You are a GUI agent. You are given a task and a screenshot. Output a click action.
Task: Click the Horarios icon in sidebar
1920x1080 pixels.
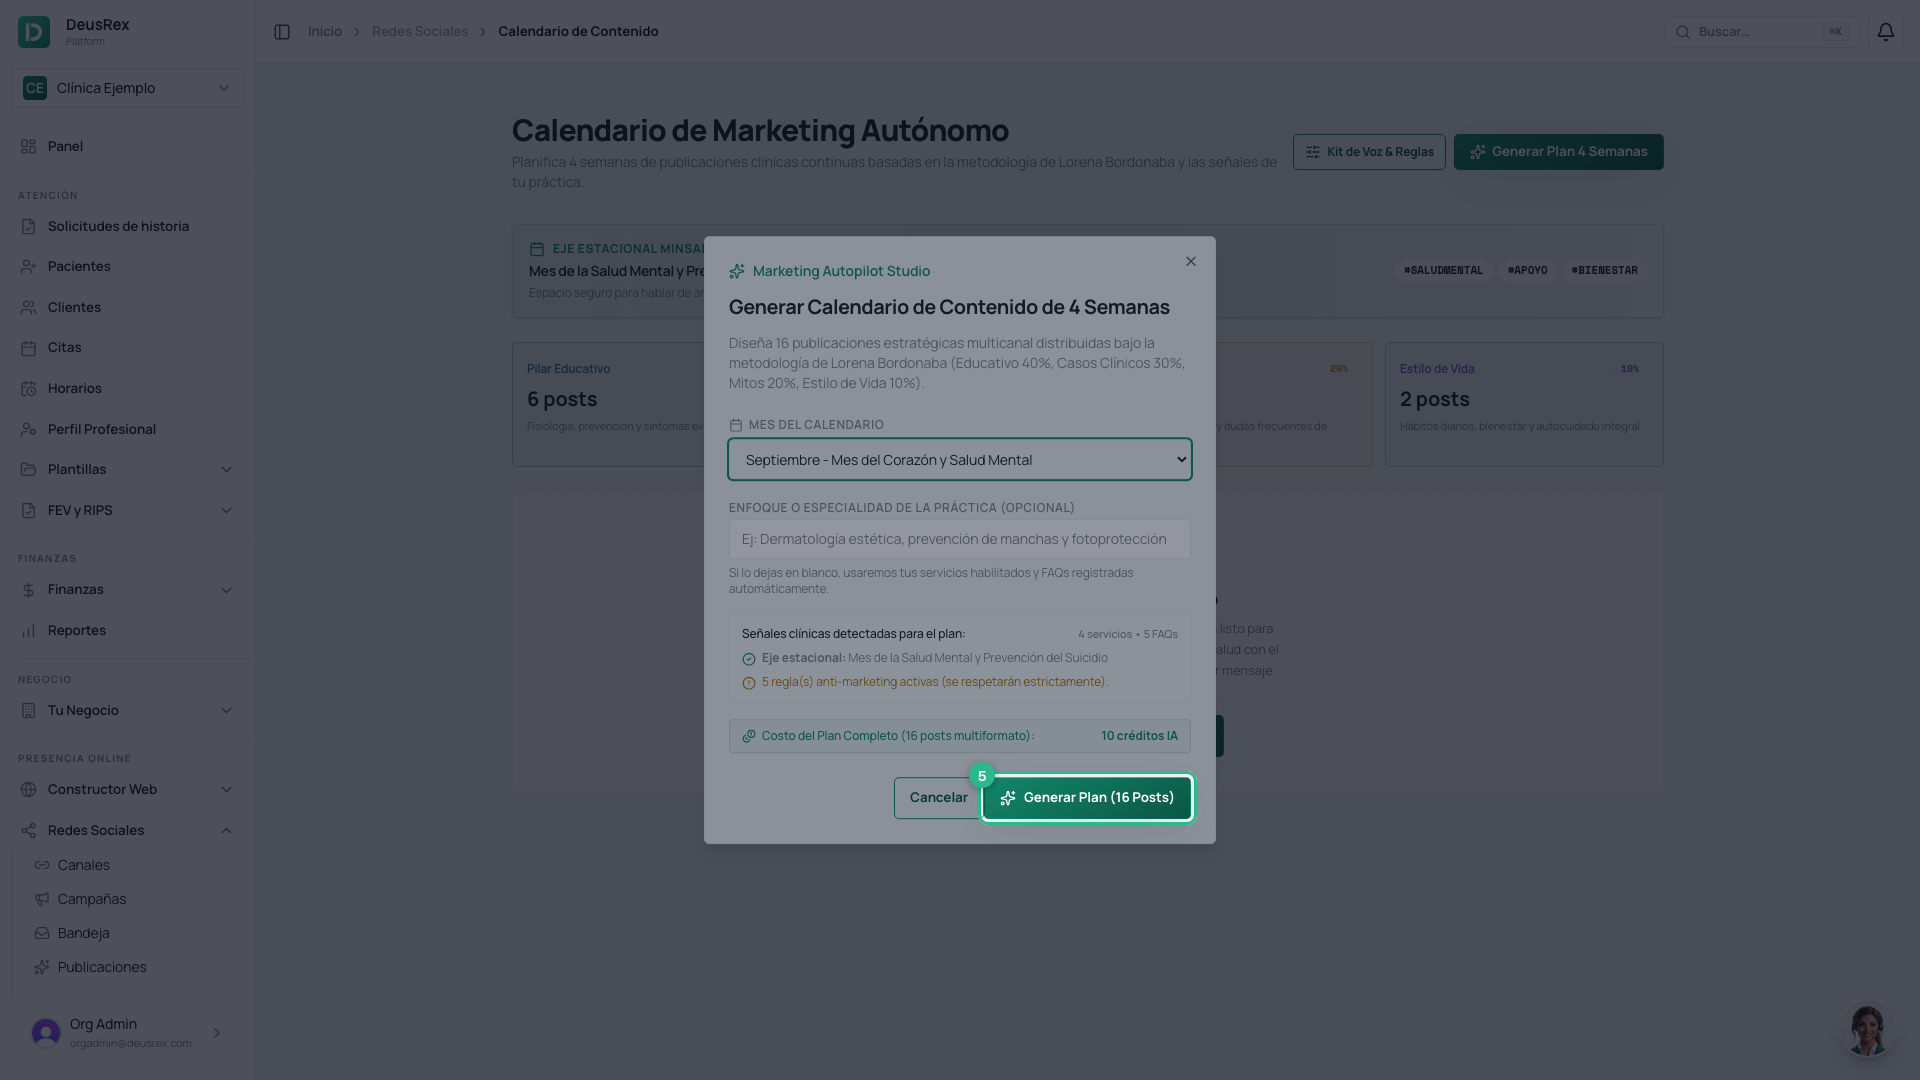pos(28,389)
